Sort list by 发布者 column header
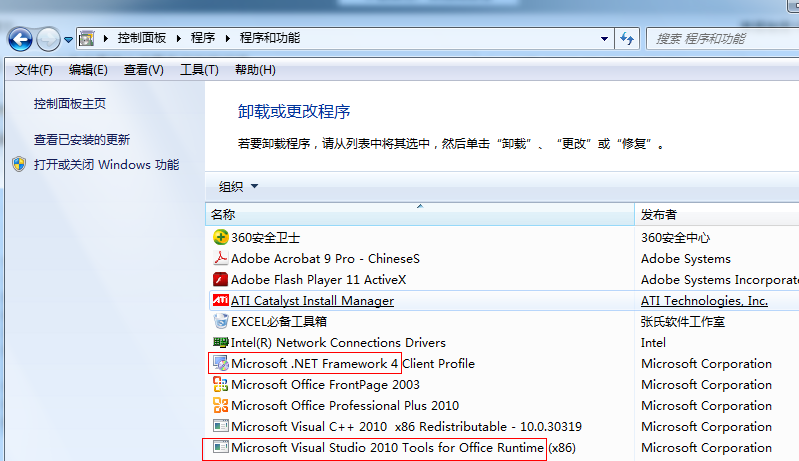The width and height of the screenshot is (799, 461). pos(716,215)
